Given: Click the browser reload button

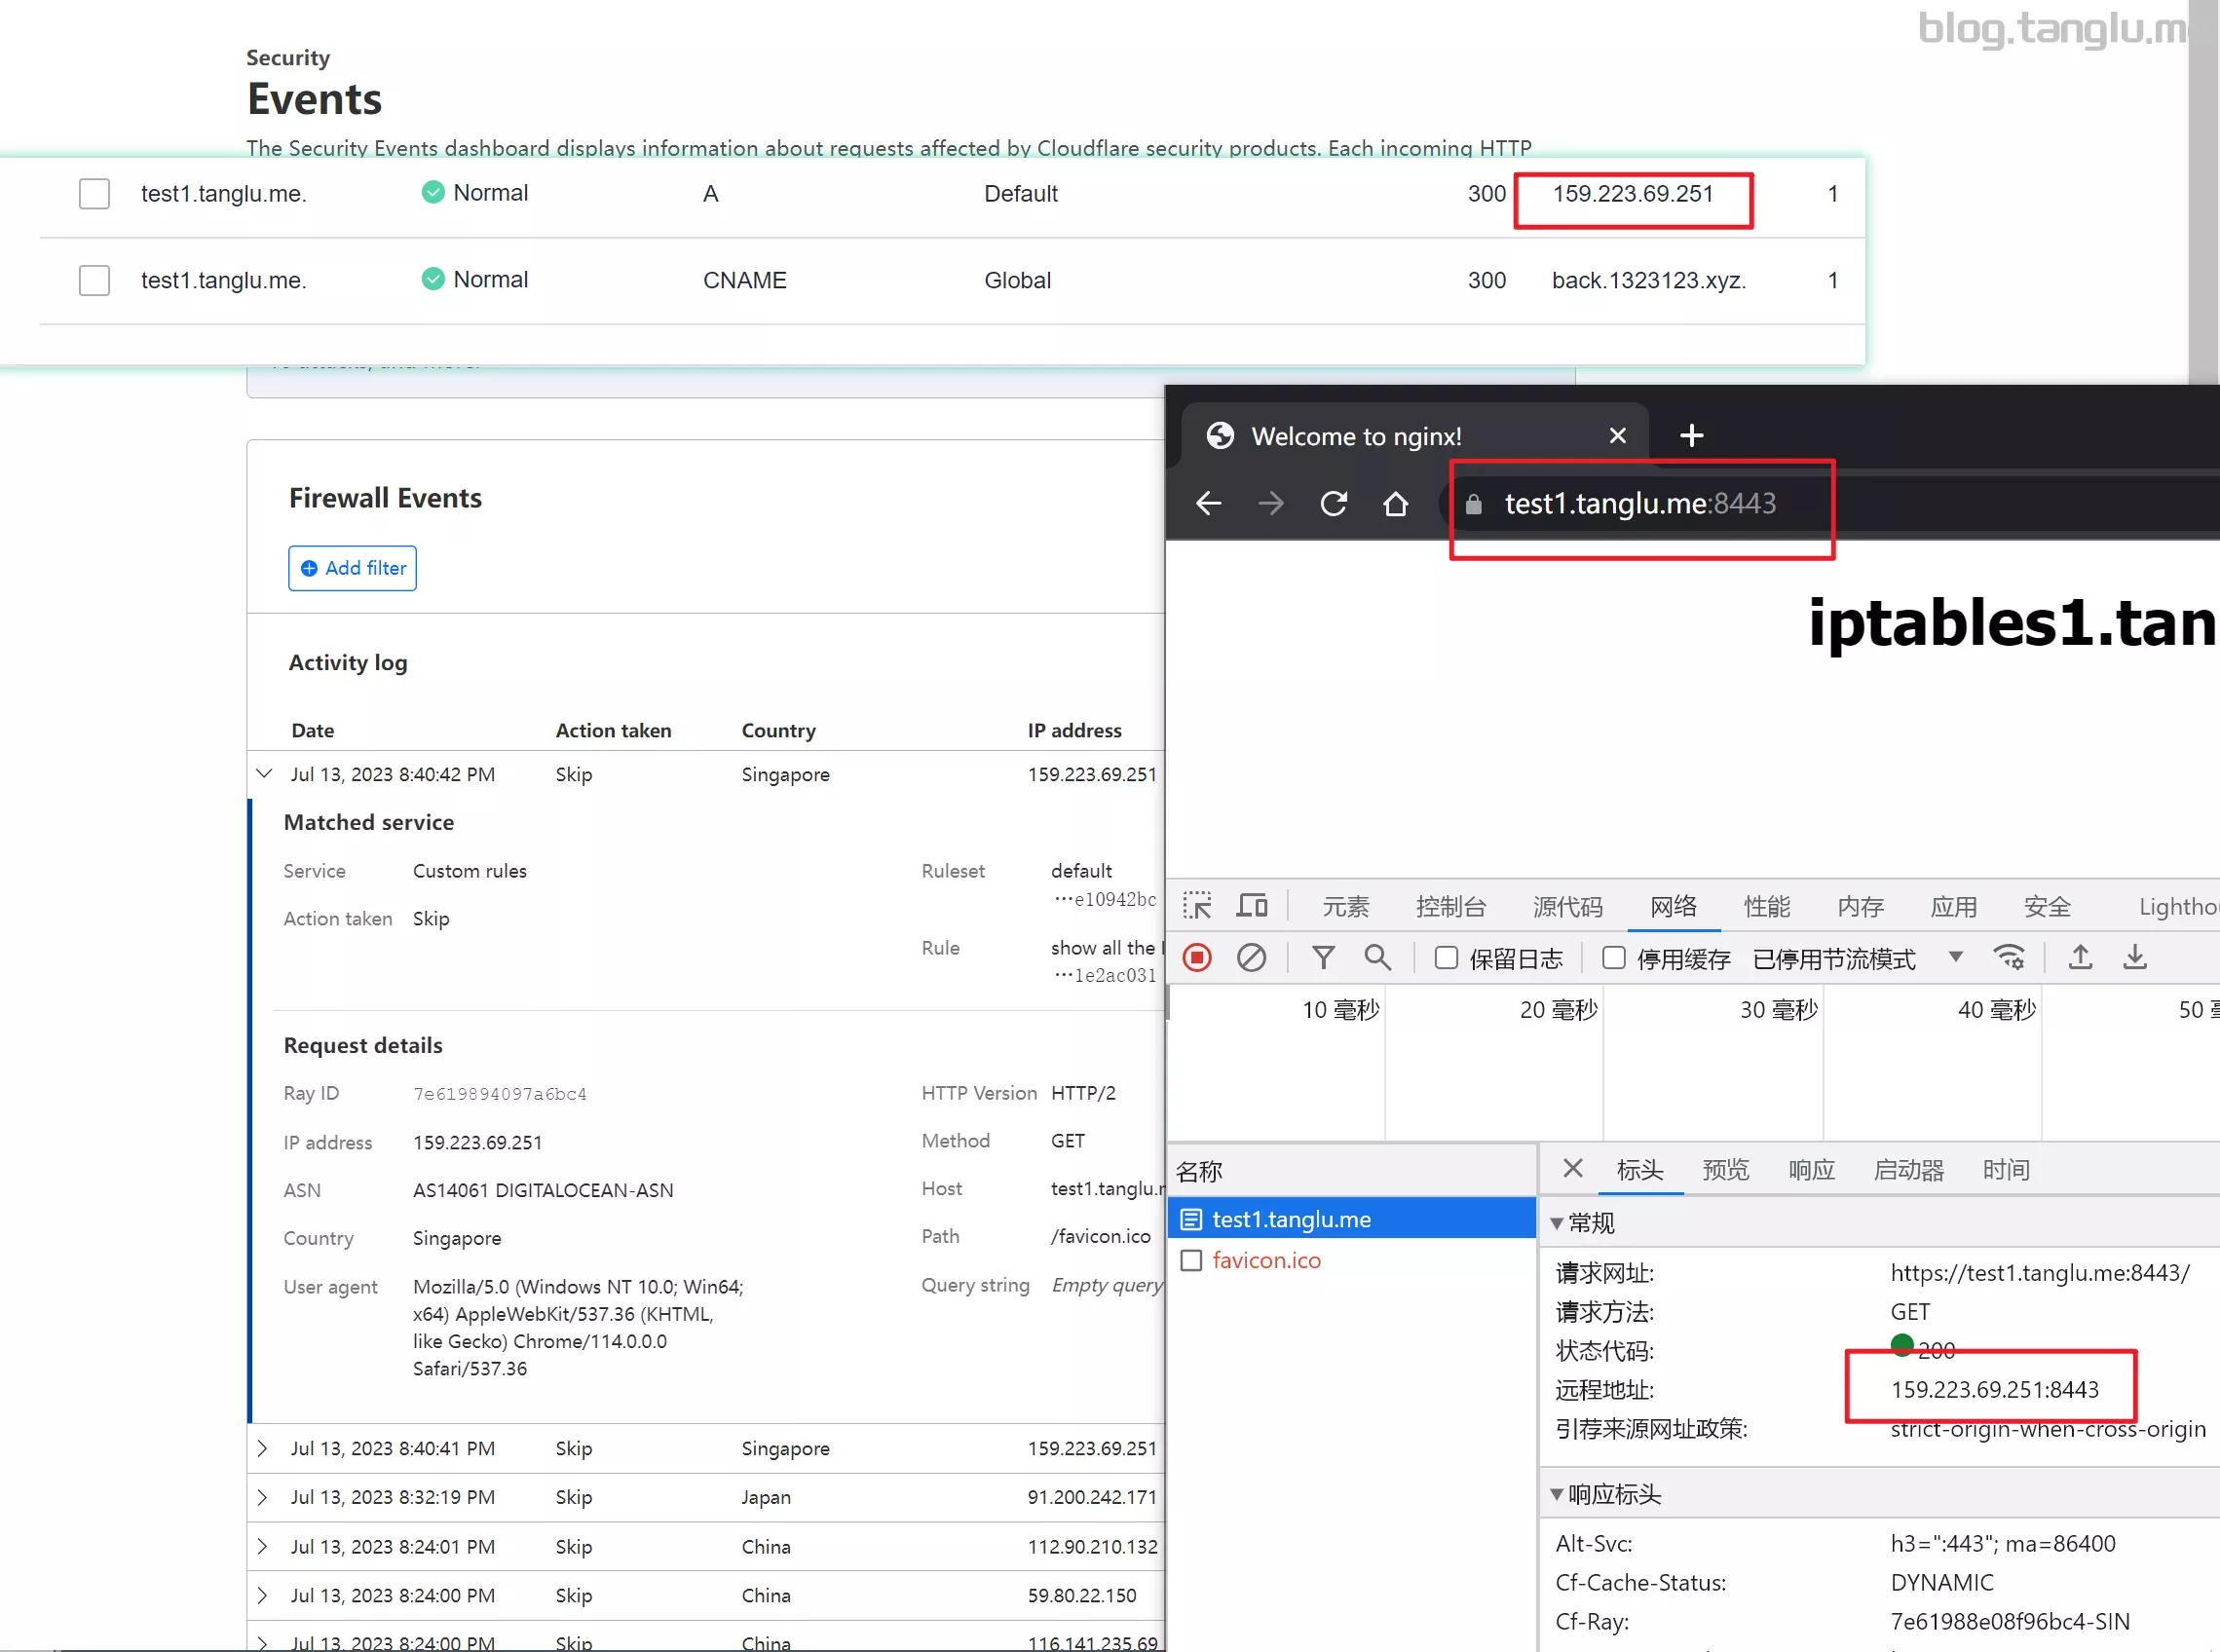Looking at the screenshot, I should click(1333, 503).
